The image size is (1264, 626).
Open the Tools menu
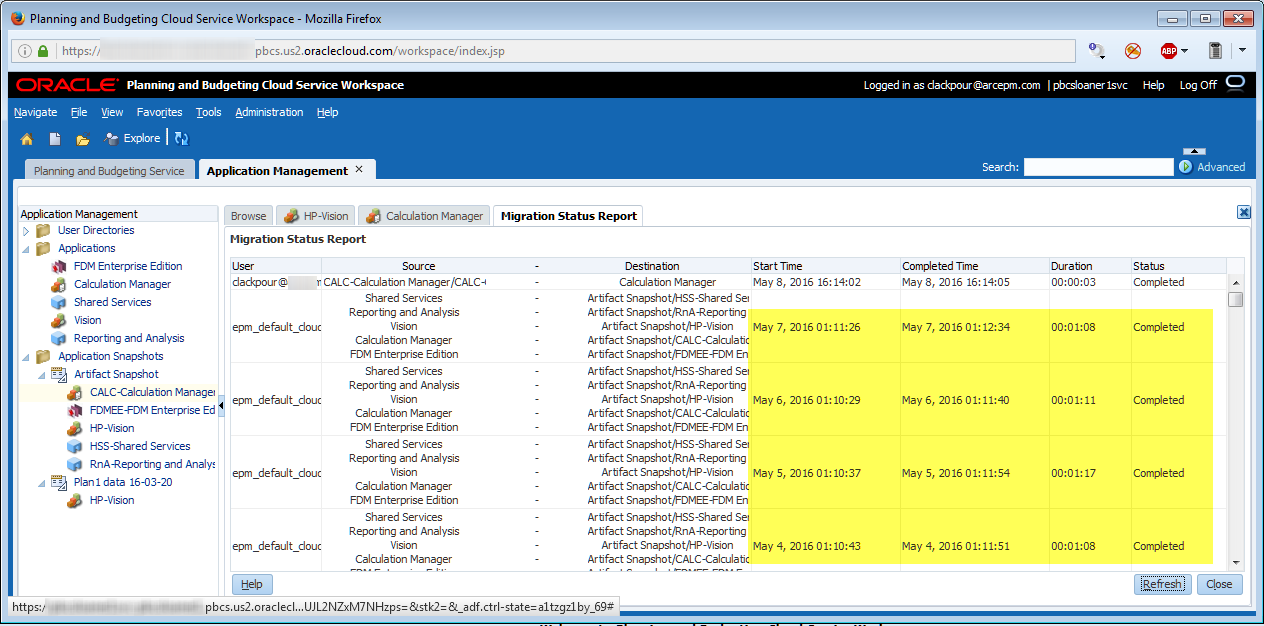tap(209, 112)
